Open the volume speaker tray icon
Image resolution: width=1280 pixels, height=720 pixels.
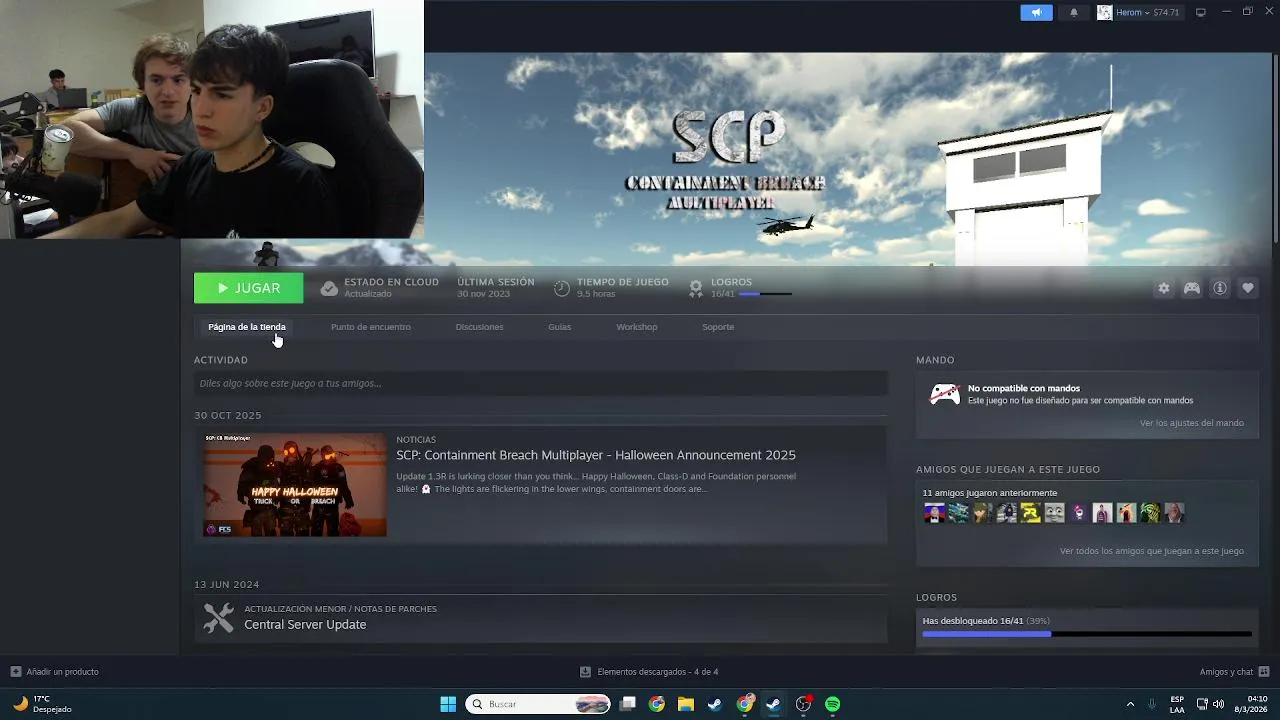pyautogui.click(x=1219, y=704)
